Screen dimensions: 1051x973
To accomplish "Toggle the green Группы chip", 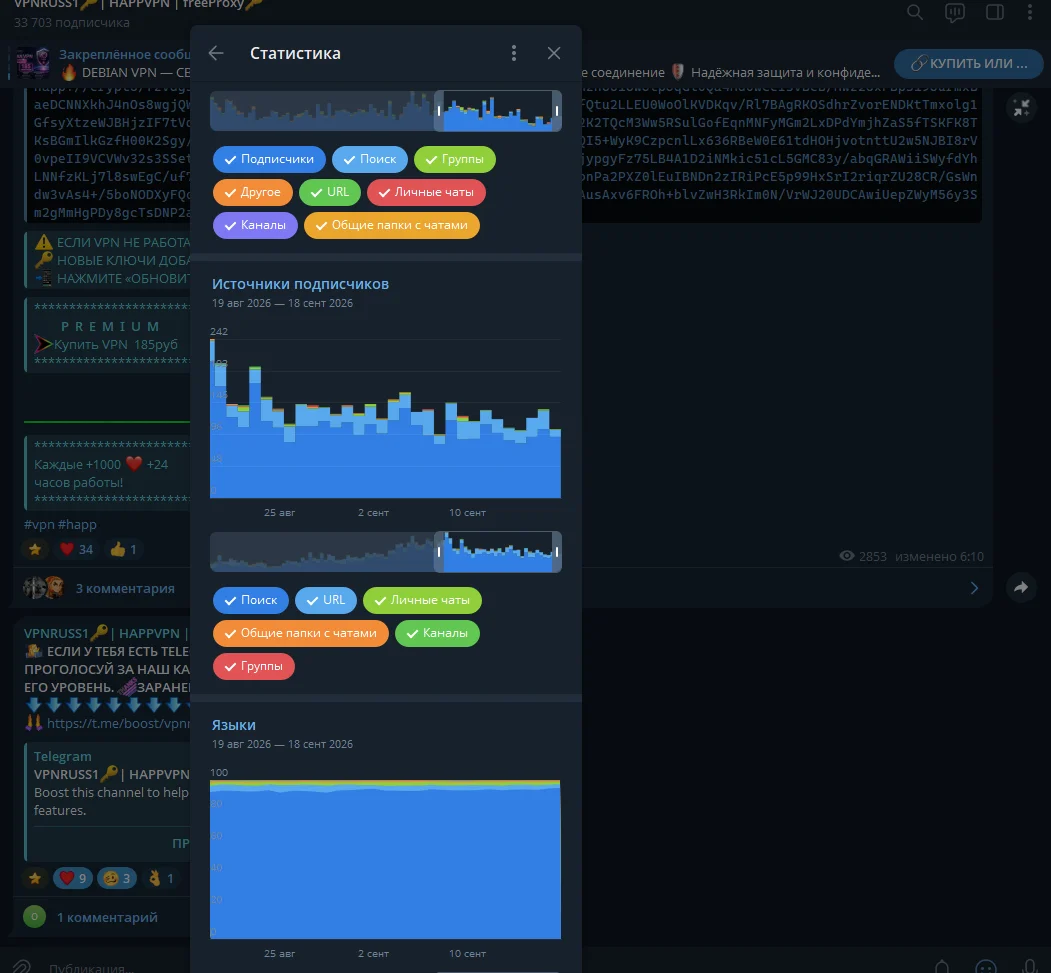I will [x=454, y=159].
